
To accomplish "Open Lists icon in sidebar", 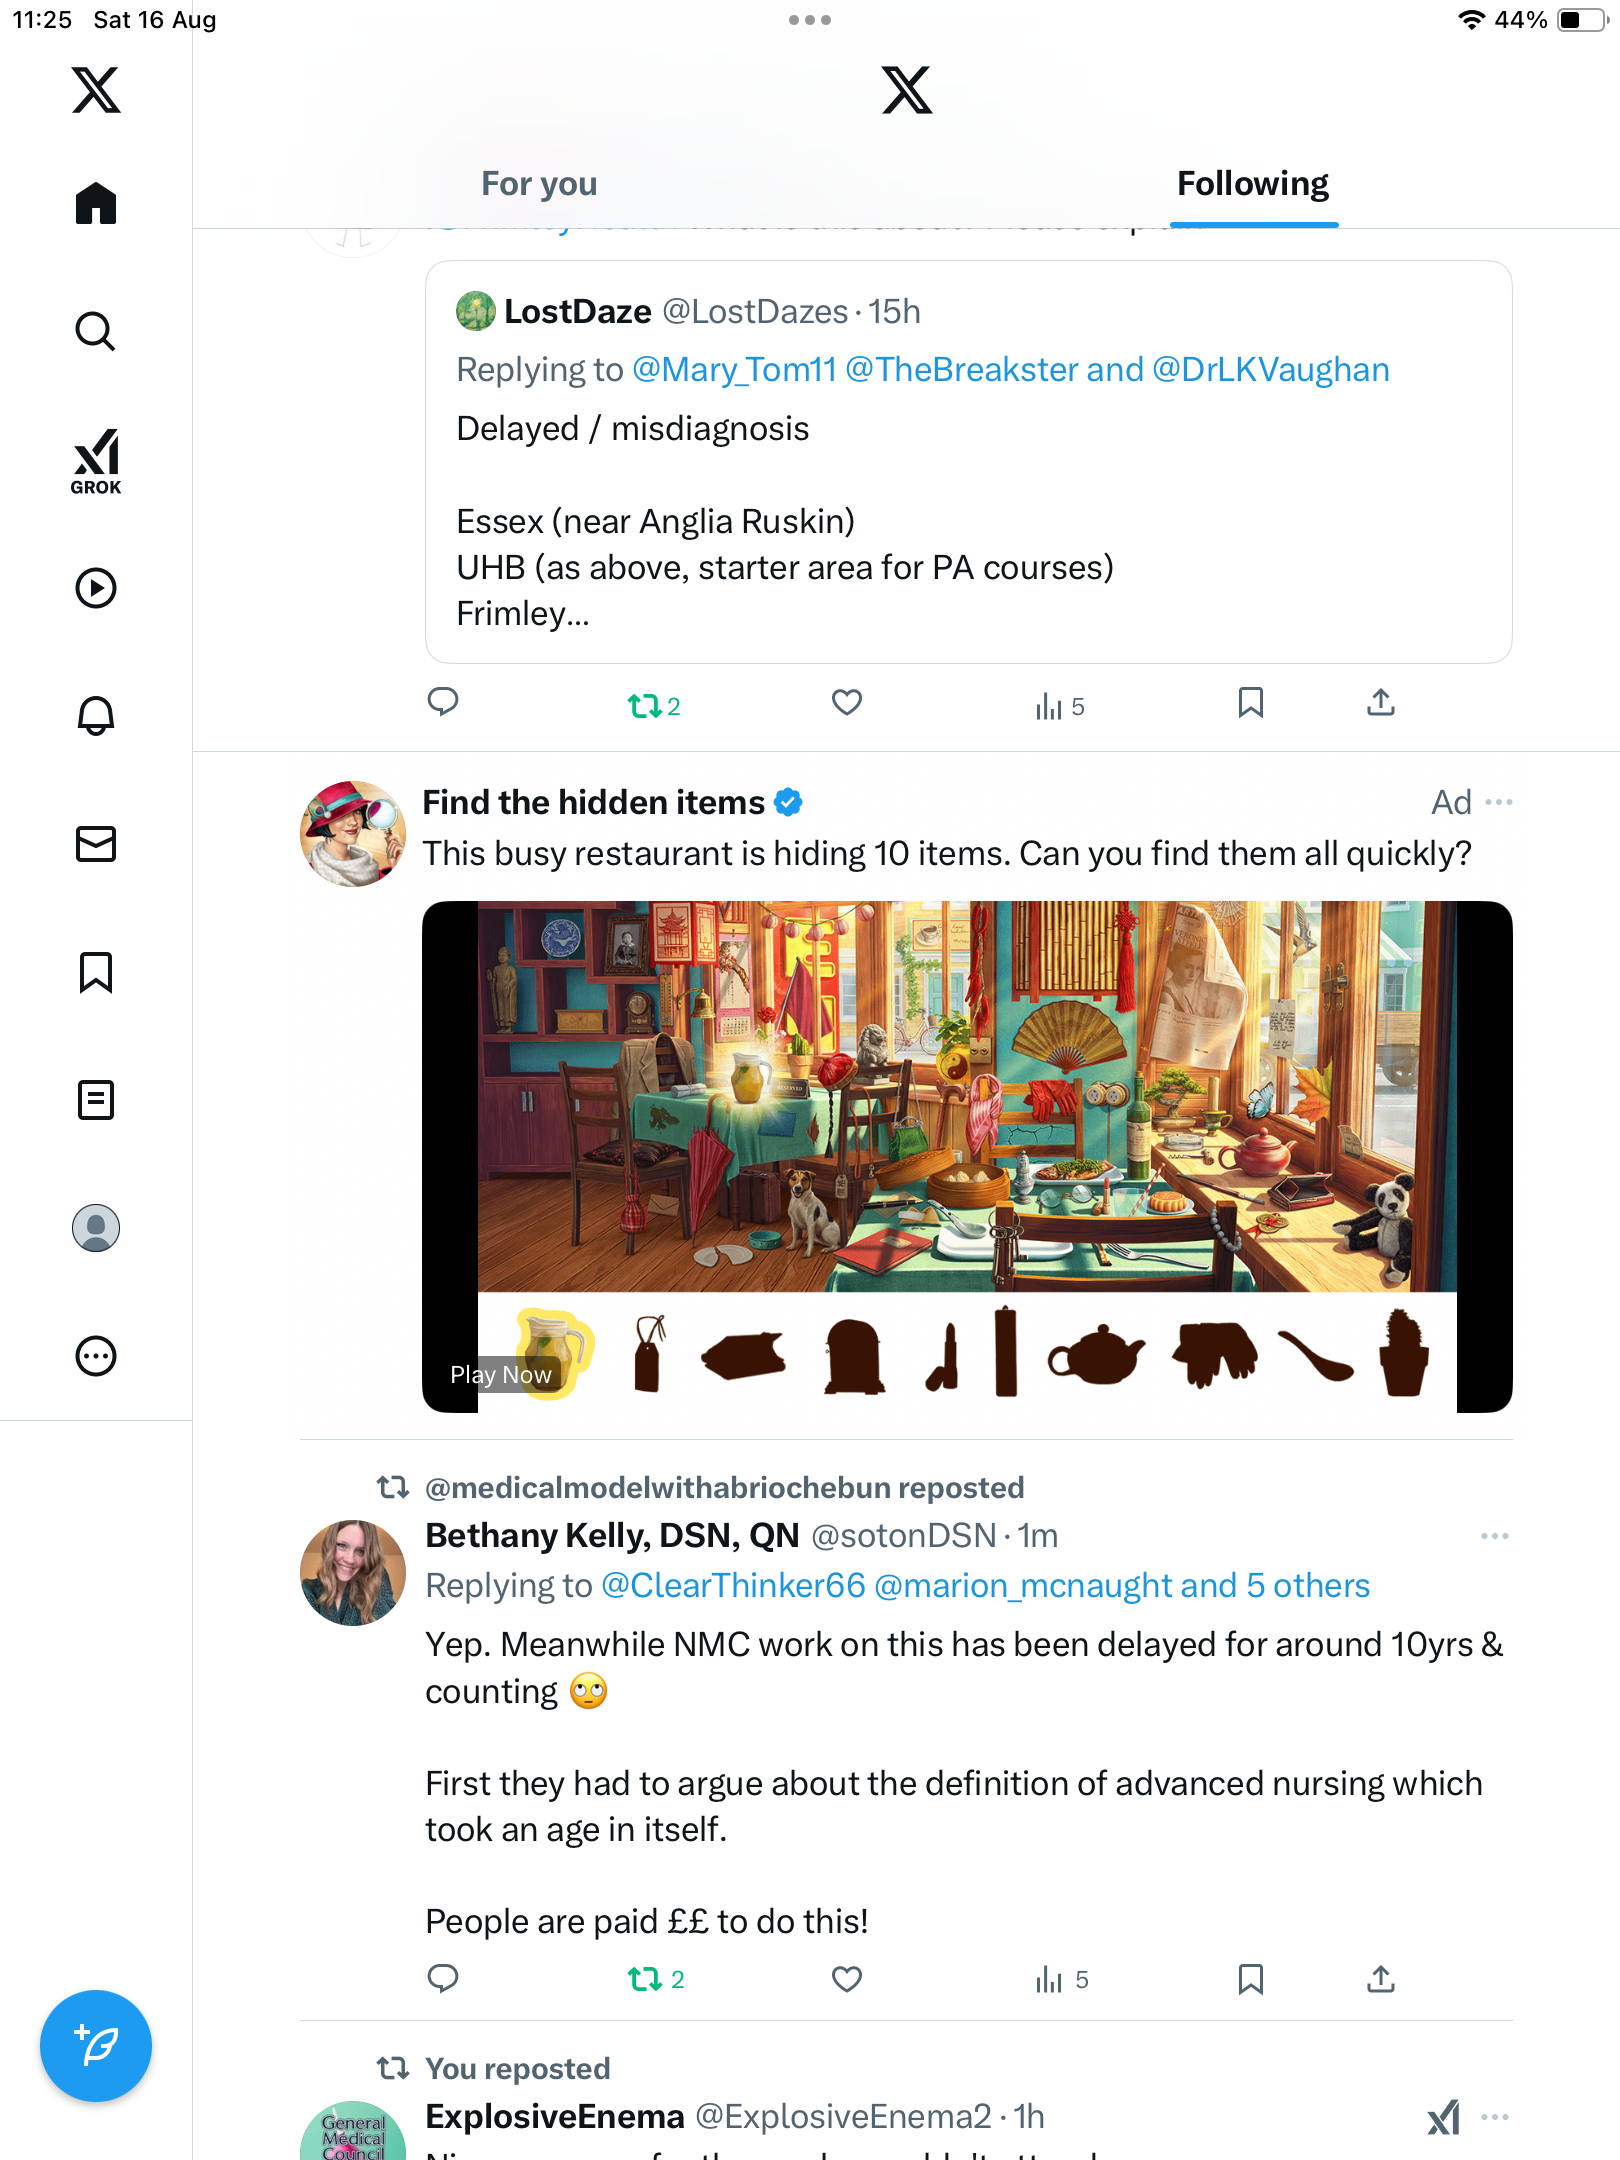I will pyautogui.click(x=96, y=1100).
